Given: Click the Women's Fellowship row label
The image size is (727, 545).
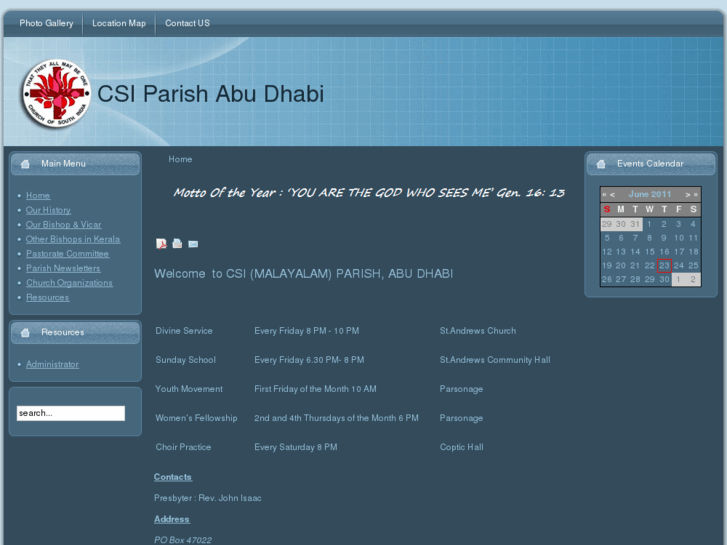Looking at the screenshot, I should coord(196,418).
